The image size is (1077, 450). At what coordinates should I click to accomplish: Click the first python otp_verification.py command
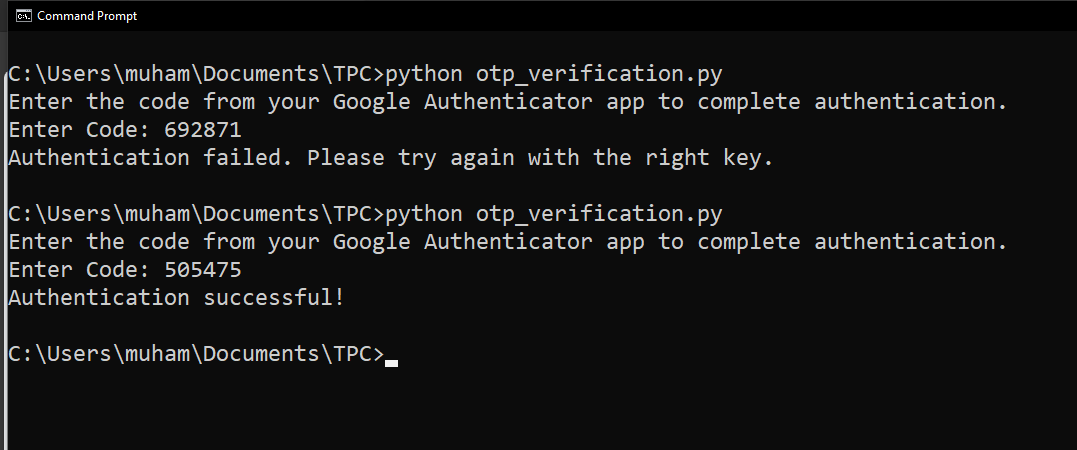point(553,74)
